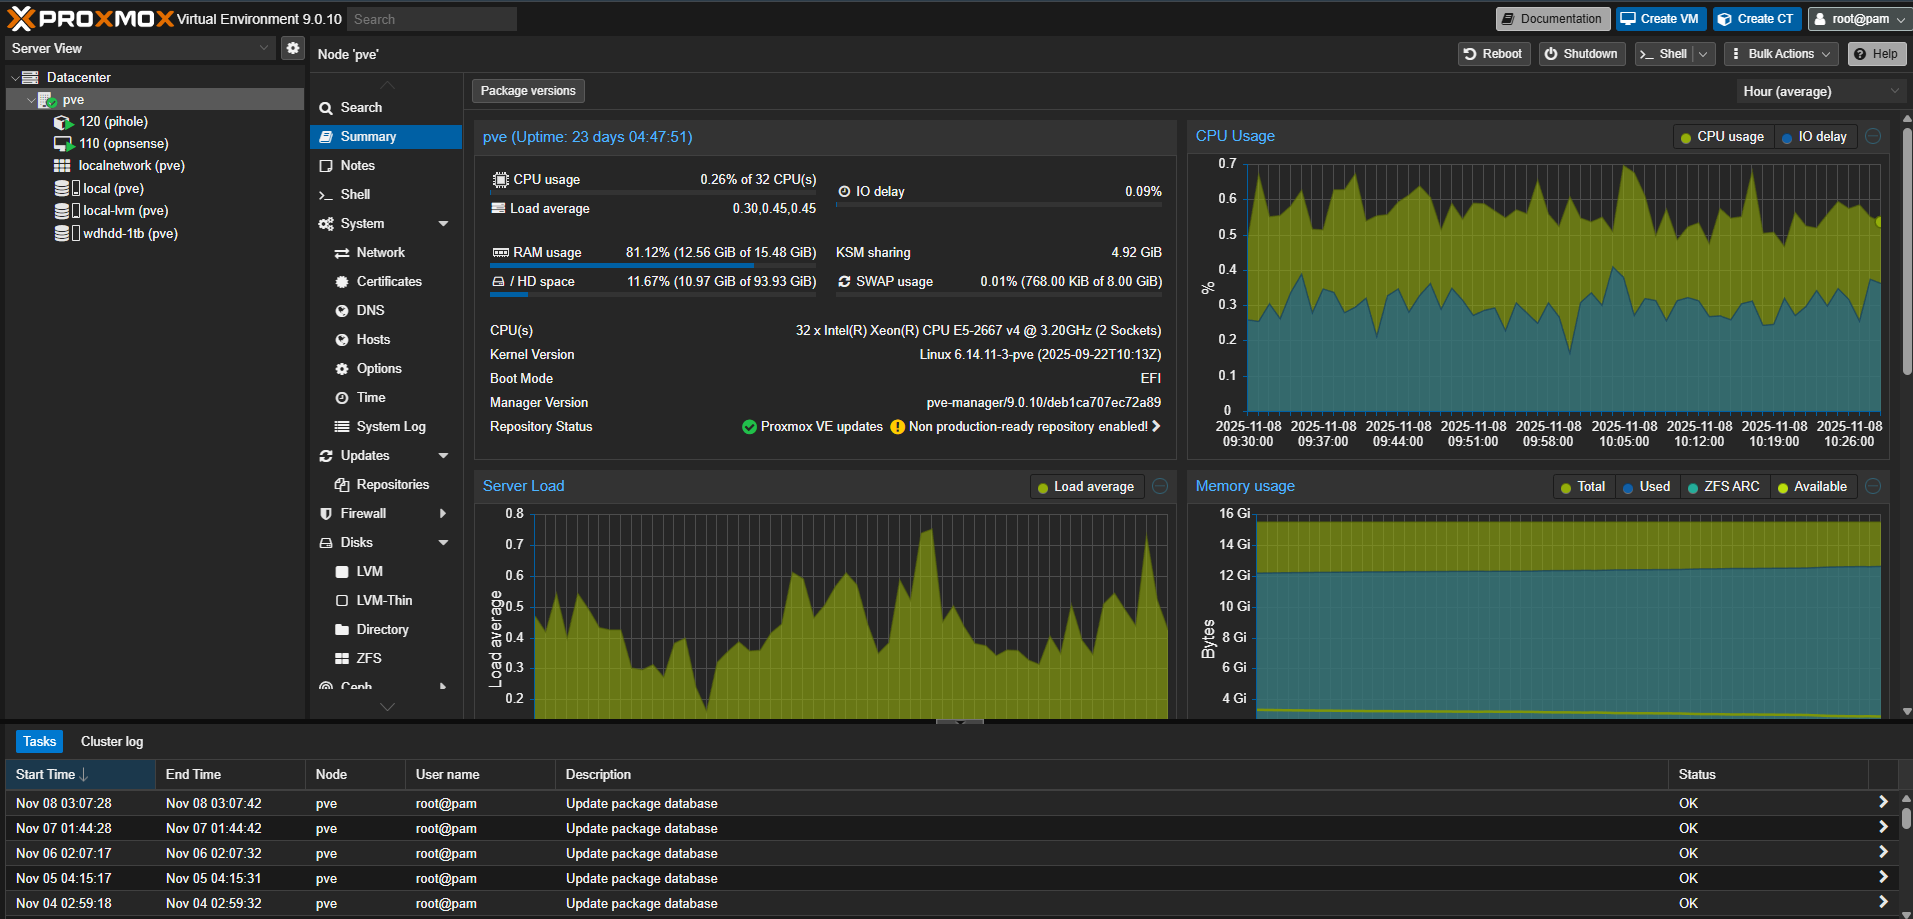Viewport: 1913px width, 919px height.
Task: Select the System Log icon
Action: [342, 426]
